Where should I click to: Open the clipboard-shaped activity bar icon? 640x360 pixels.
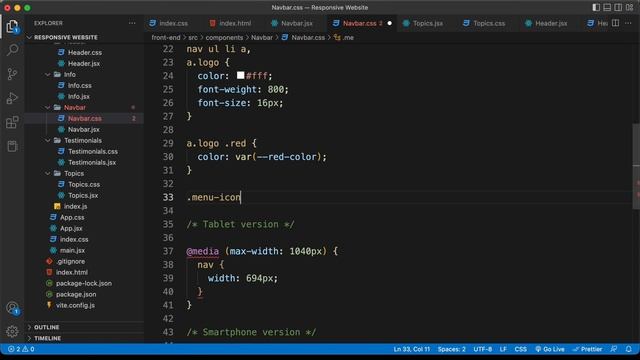coord(12,146)
